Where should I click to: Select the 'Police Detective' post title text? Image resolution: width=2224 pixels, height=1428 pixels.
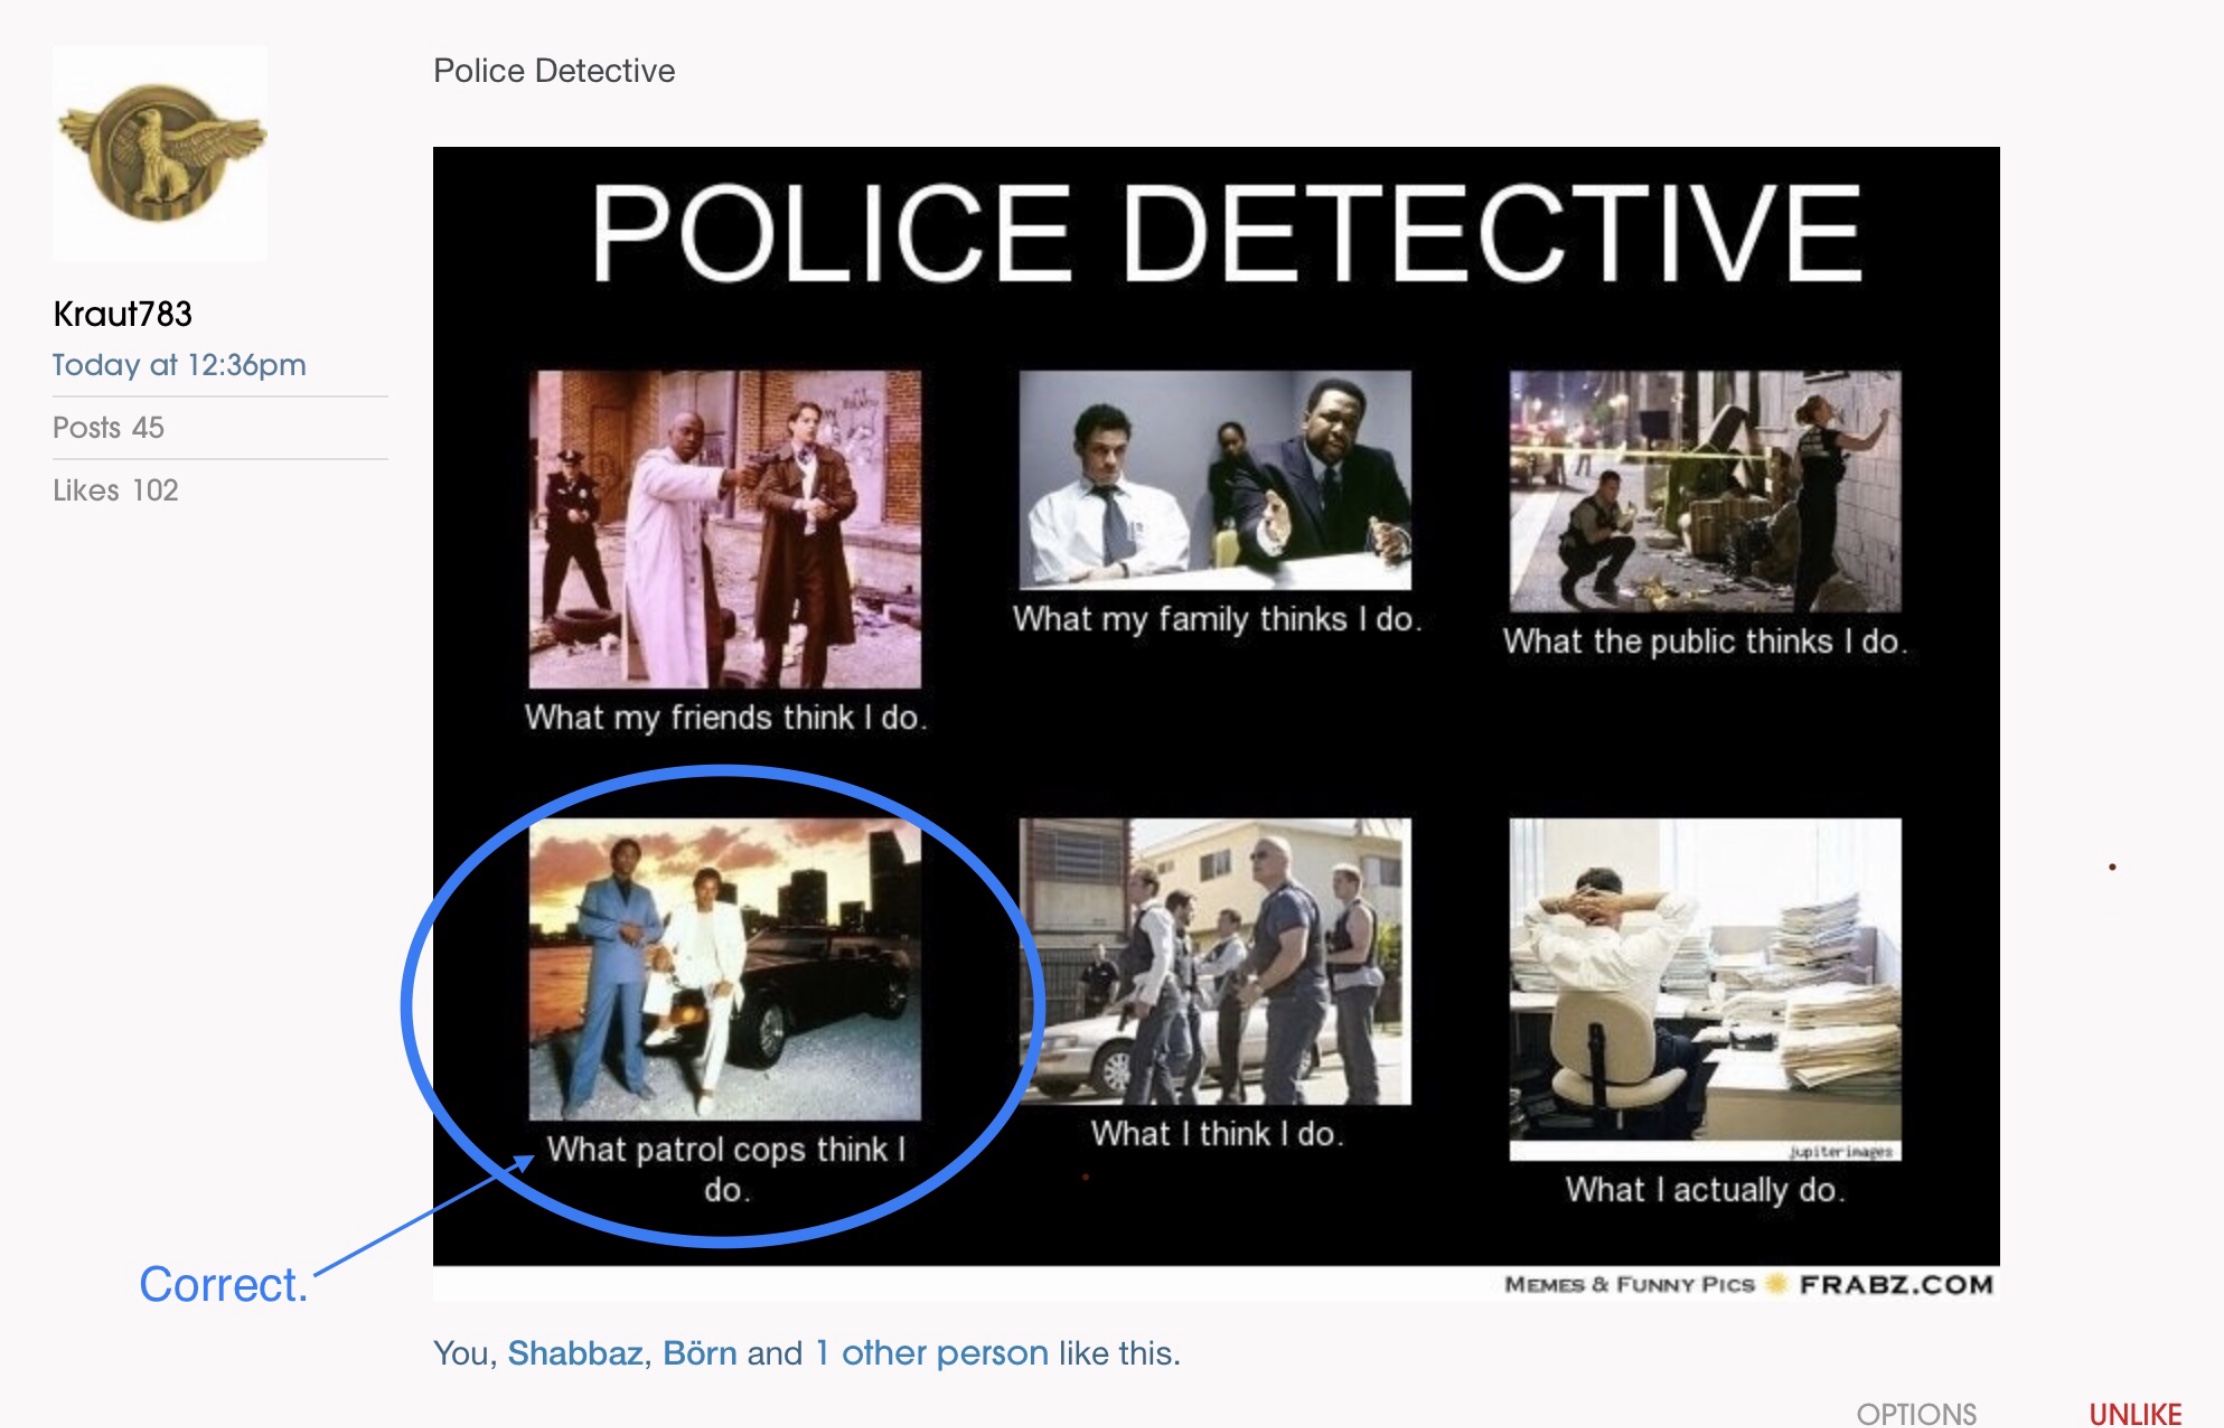554,71
